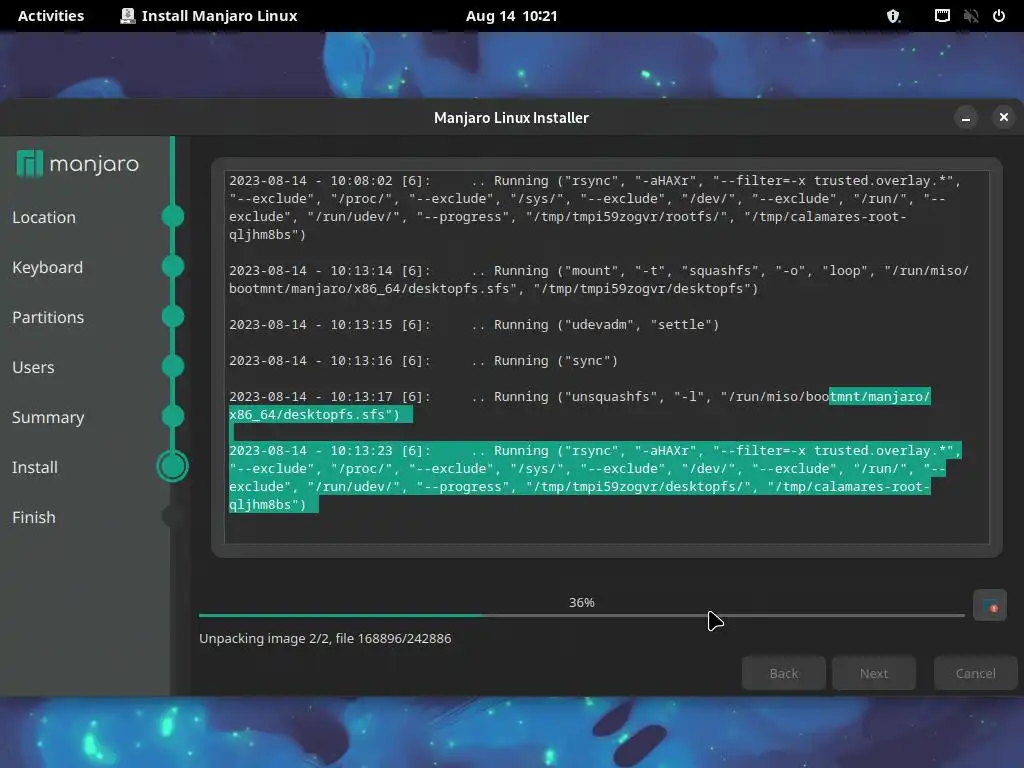1024x768 pixels.
Task: Select the Partitions step
Action: tap(48, 317)
